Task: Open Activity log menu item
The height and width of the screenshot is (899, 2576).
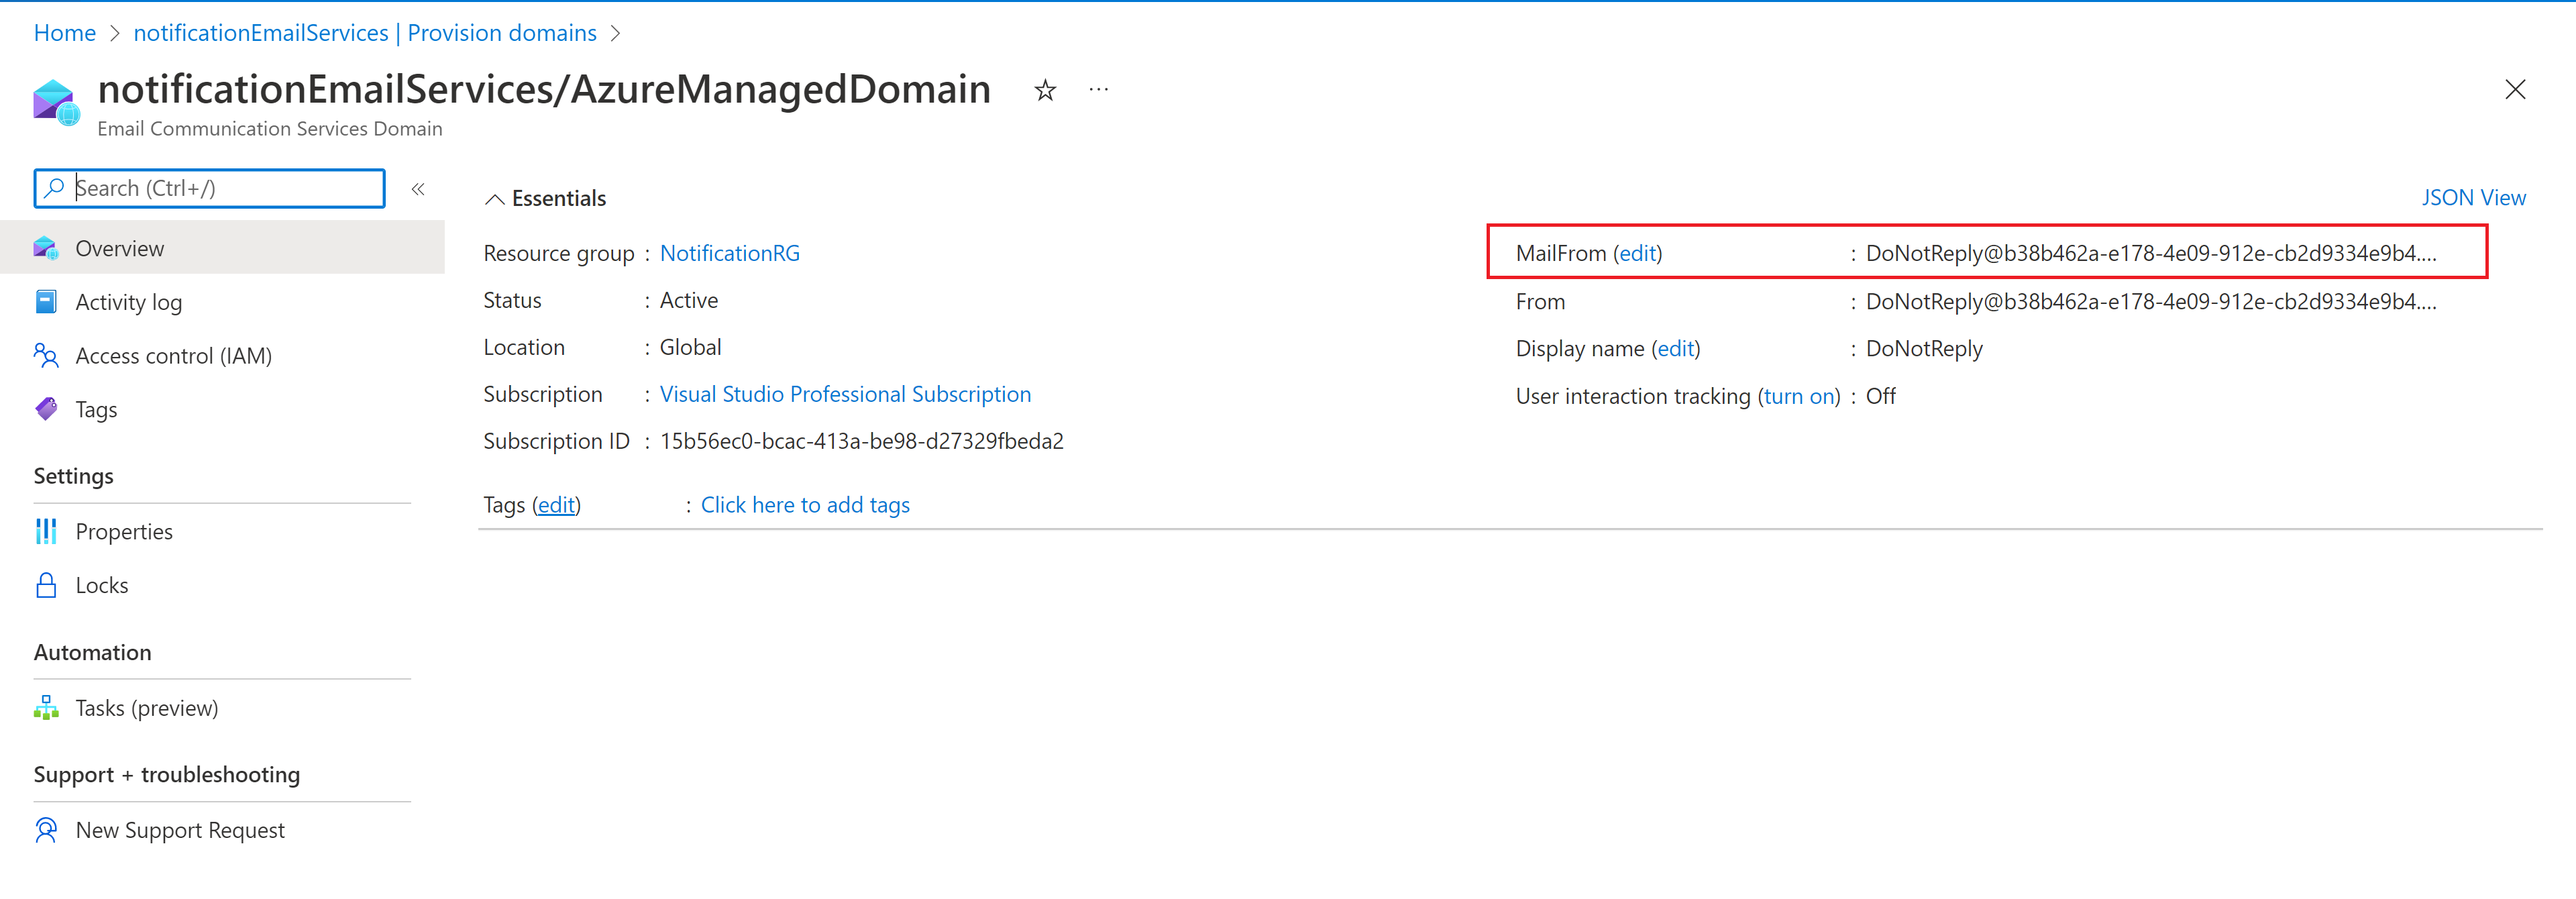Action: coord(128,302)
